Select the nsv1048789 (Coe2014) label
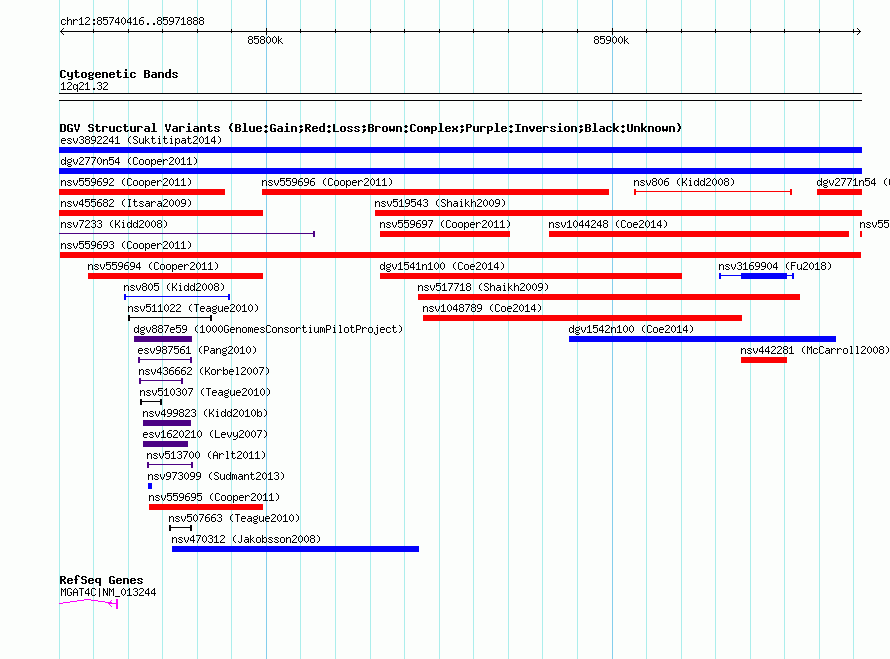890x659 pixels. click(x=482, y=308)
